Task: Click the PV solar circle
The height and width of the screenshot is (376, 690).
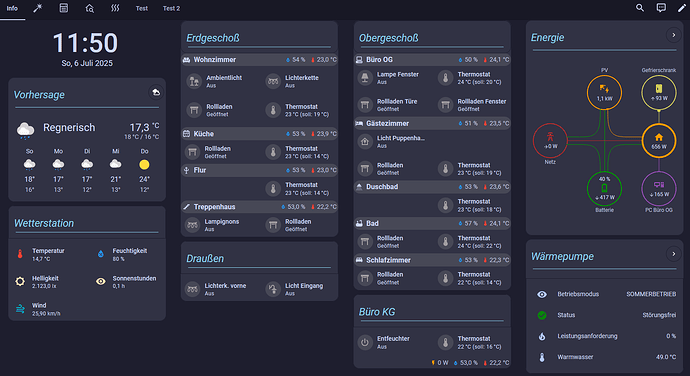Action: (x=604, y=92)
